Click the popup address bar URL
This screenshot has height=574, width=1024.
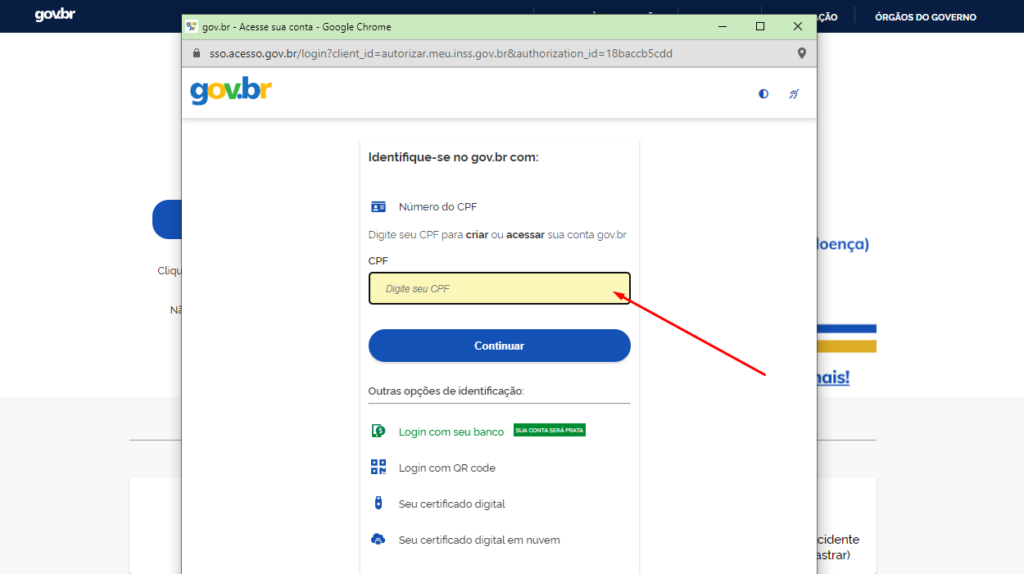(441, 54)
